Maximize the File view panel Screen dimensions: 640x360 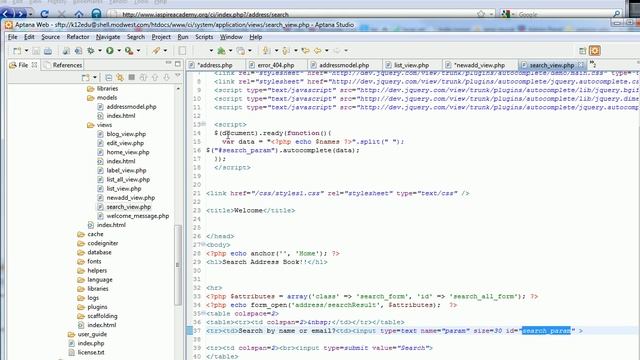click(x=178, y=64)
